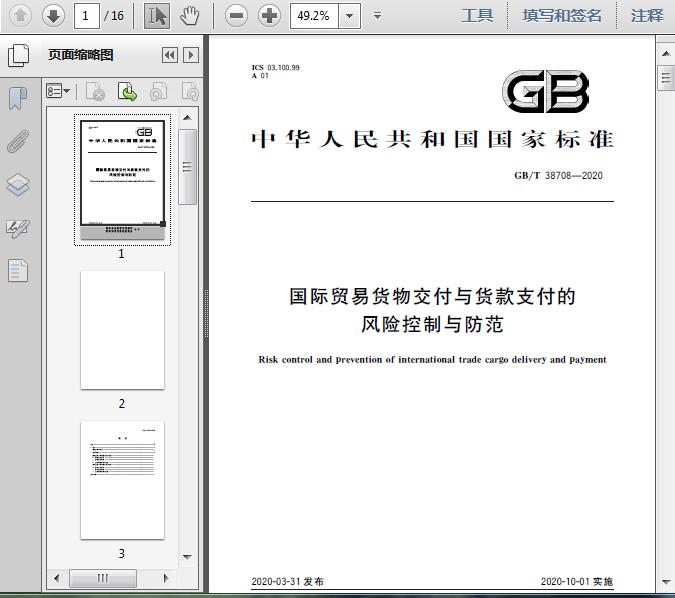Open the 工具 pane

click(x=477, y=16)
